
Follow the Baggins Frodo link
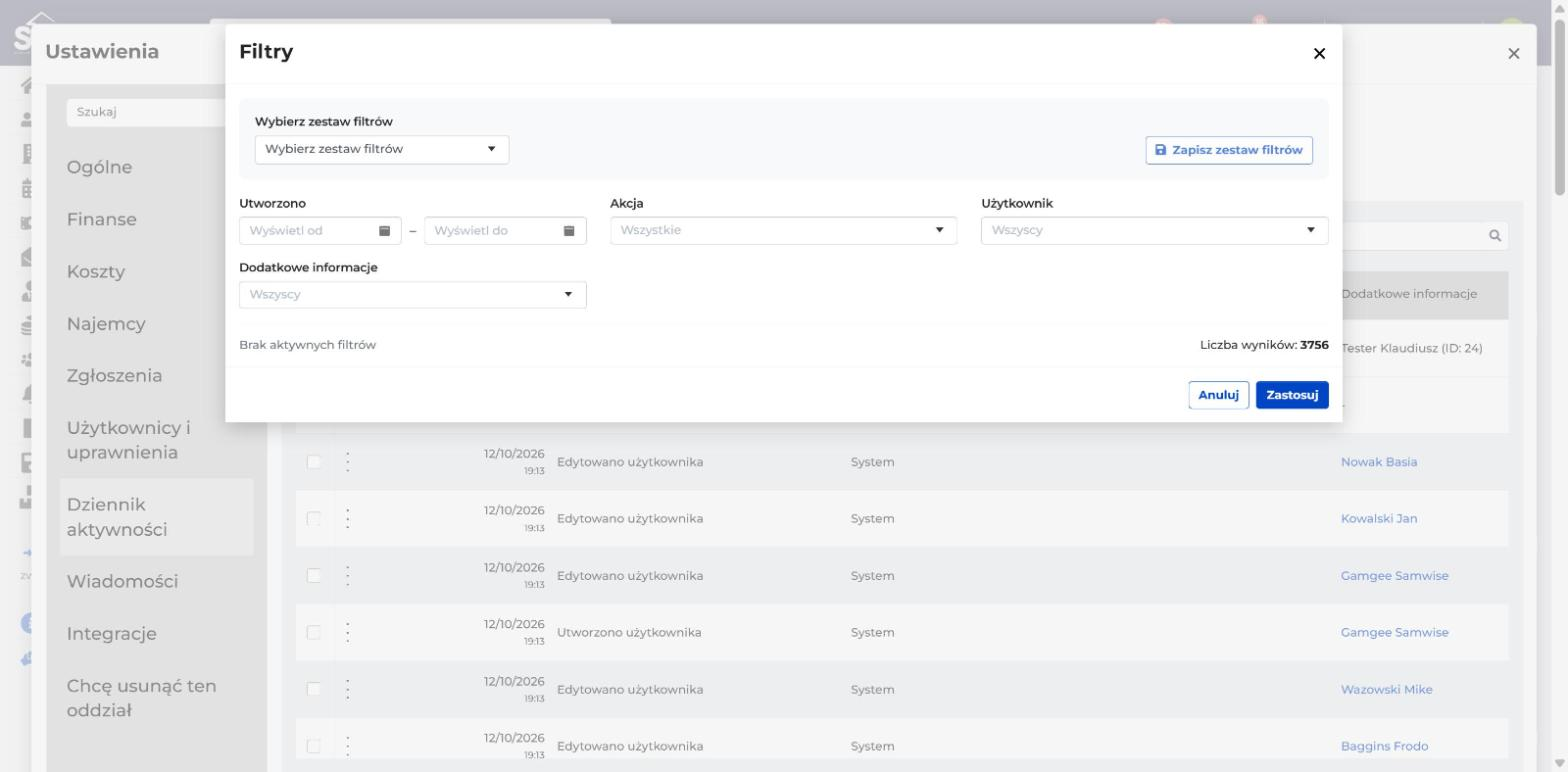click(x=1385, y=746)
